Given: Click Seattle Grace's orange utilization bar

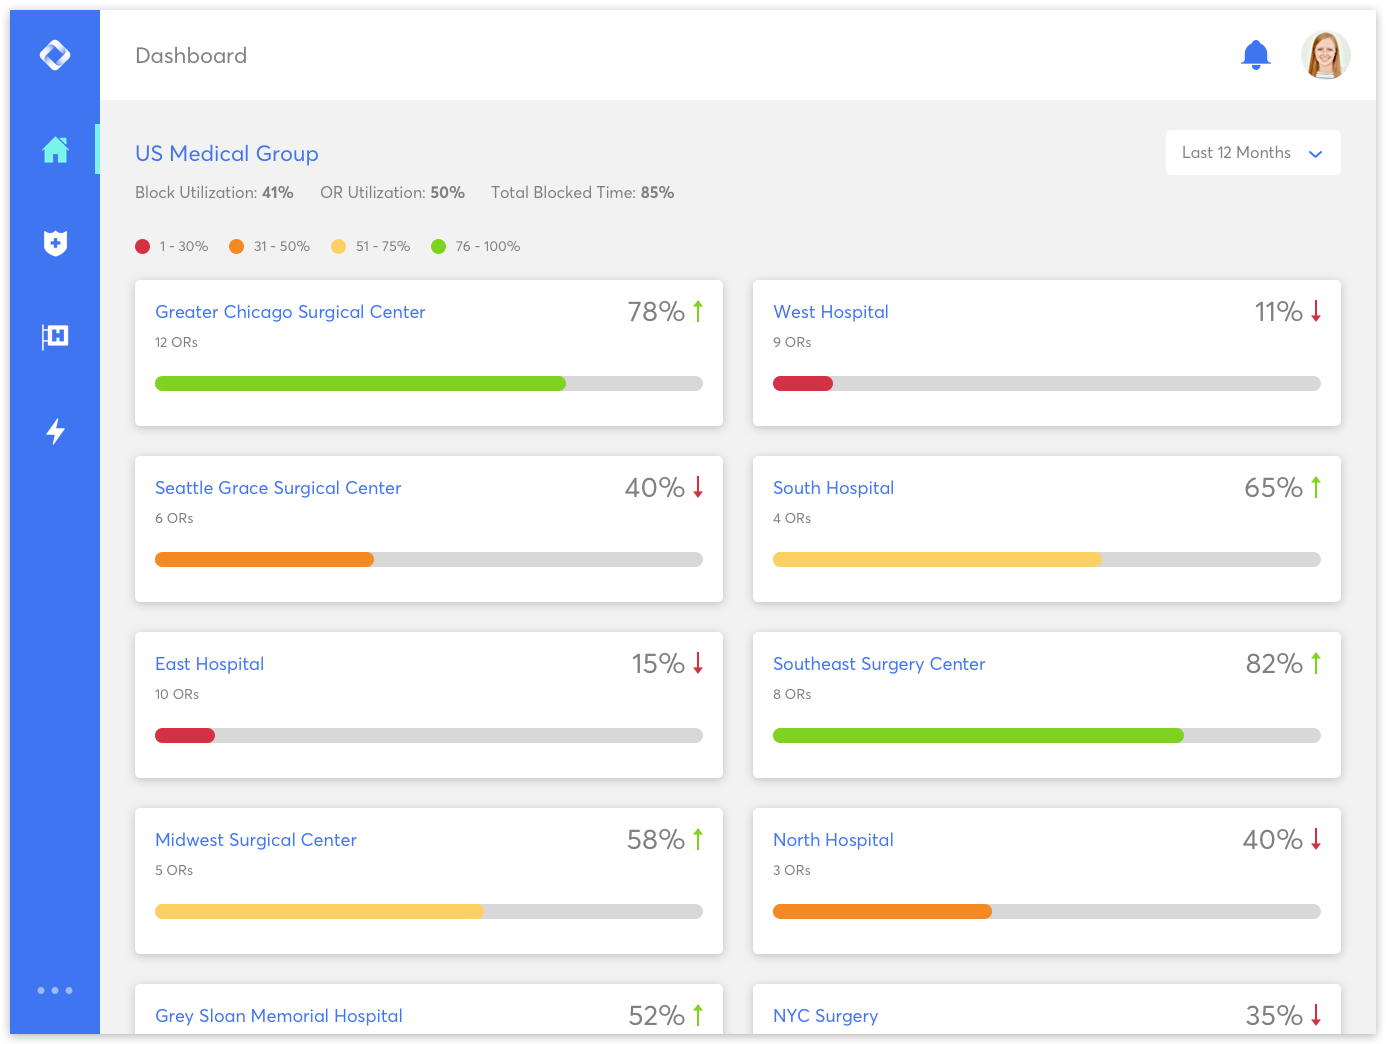Looking at the screenshot, I should pos(264,559).
